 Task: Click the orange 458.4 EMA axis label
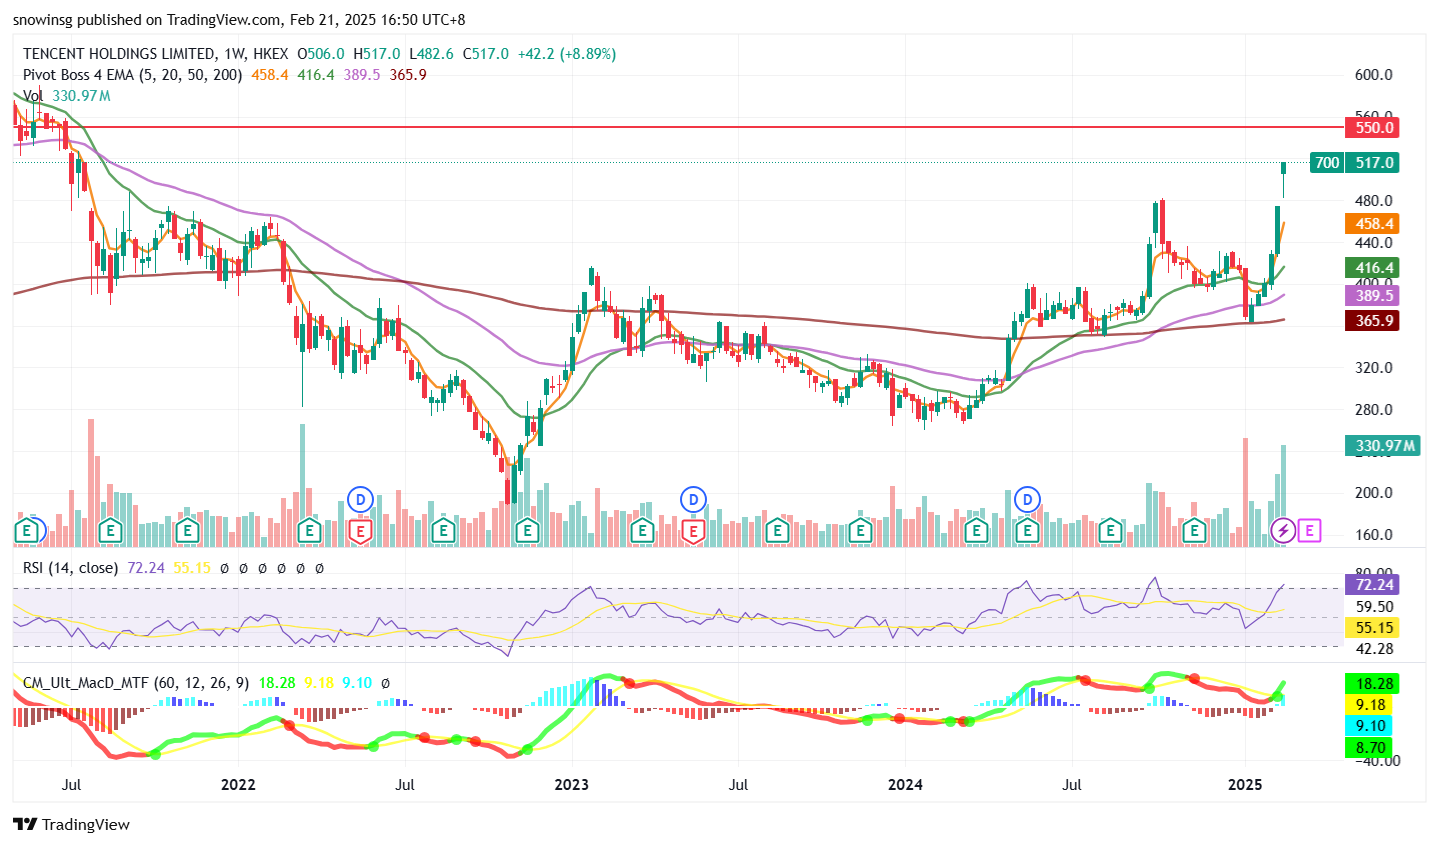point(1372,224)
